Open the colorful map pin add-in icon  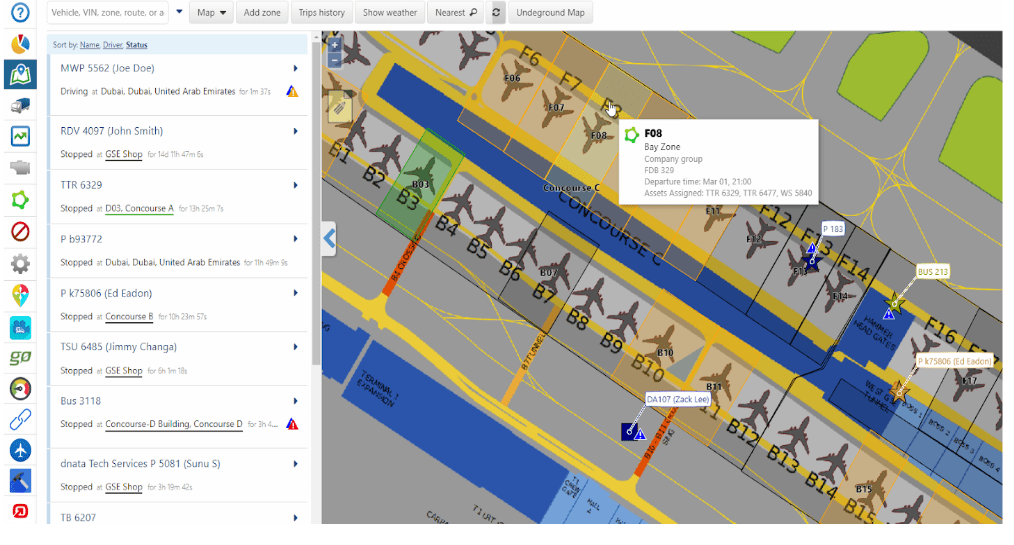[x=20, y=295]
